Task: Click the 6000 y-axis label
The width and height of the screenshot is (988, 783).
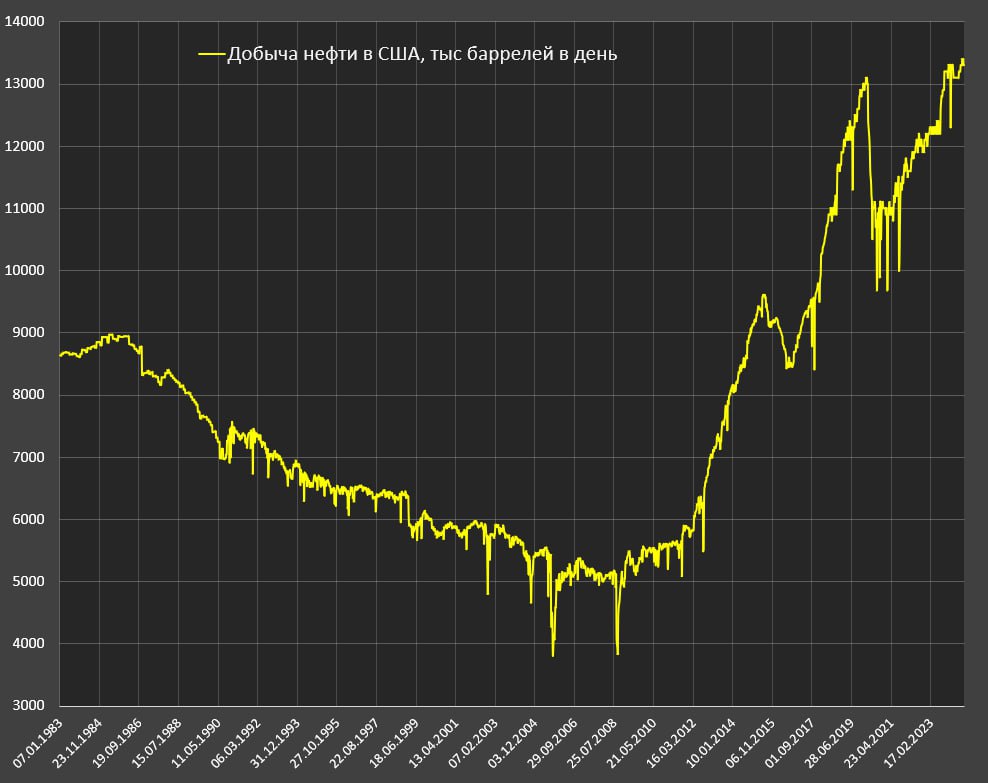Action: [28, 520]
